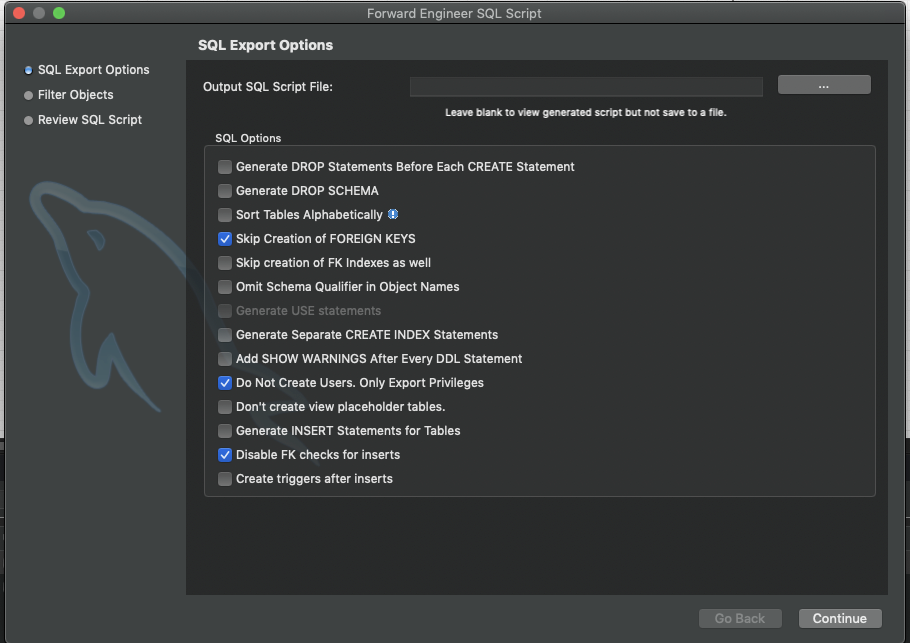This screenshot has height=643, width=910.
Task: Tick Don't create view placeholder tables
Action: [225, 407]
